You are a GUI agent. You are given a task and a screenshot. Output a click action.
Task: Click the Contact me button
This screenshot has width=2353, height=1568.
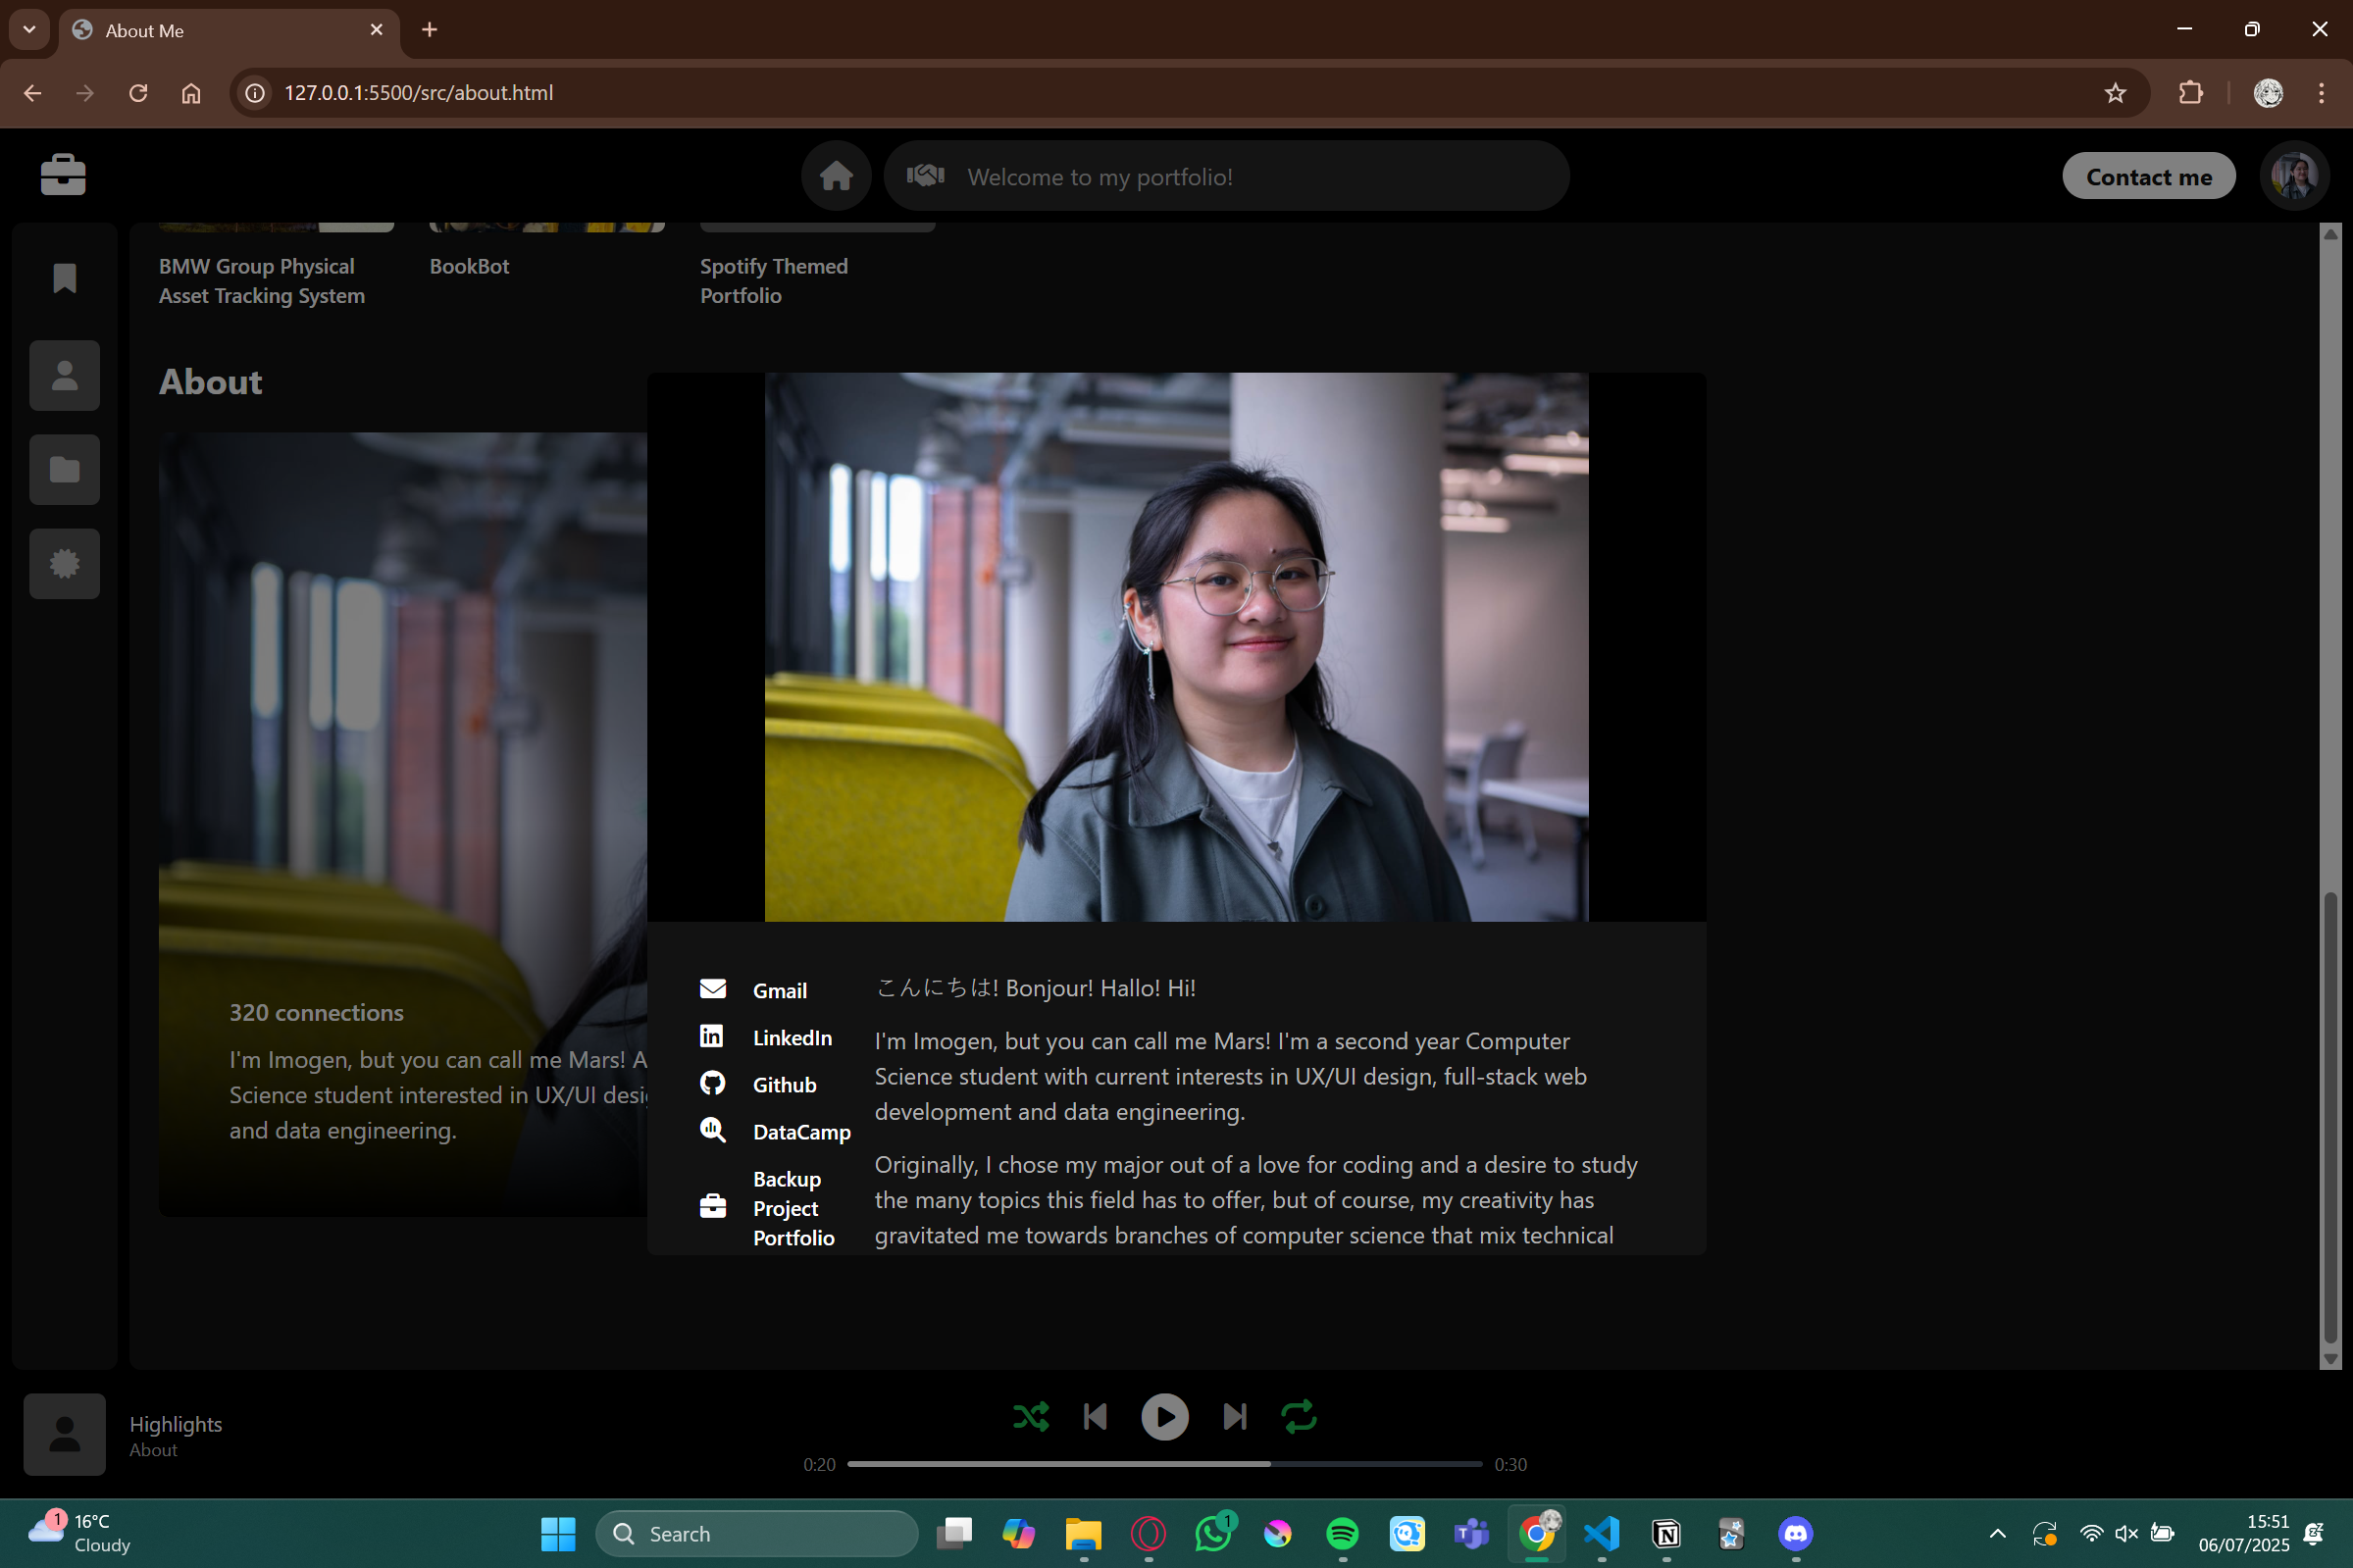(x=2148, y=177)
